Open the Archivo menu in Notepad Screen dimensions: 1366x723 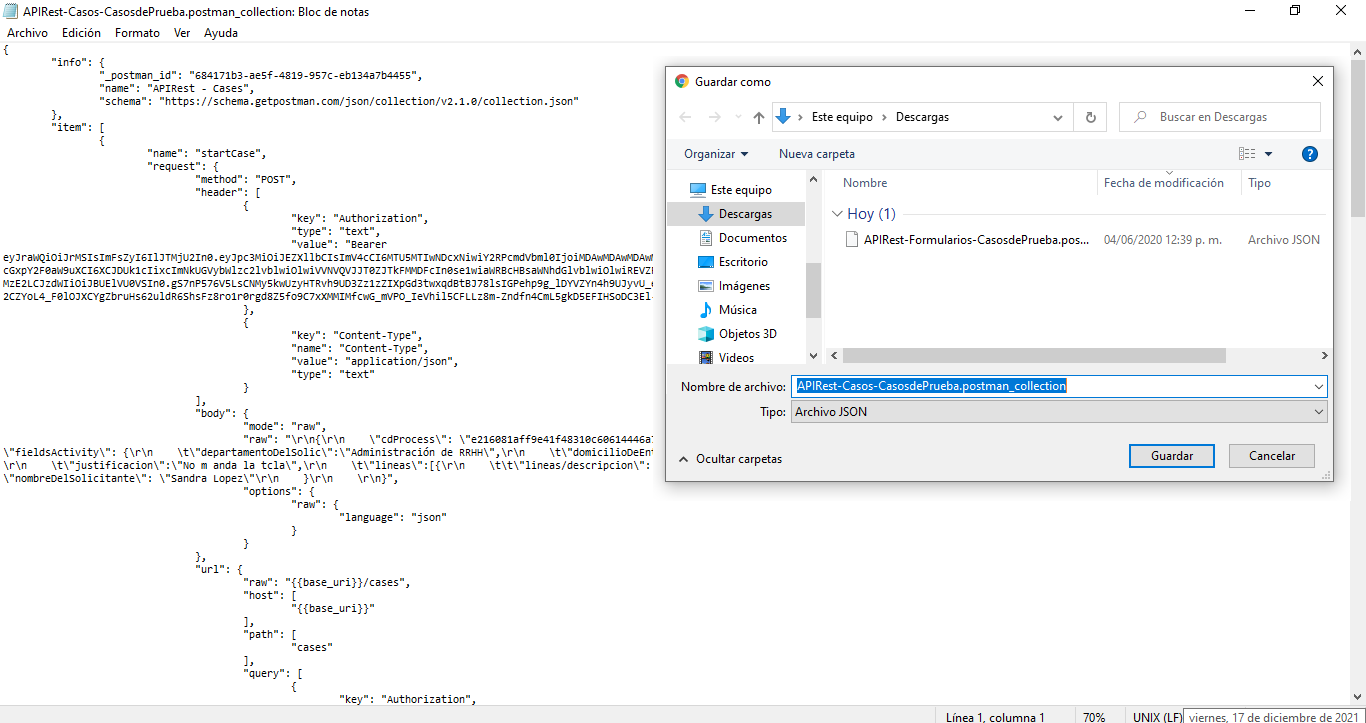27,33
